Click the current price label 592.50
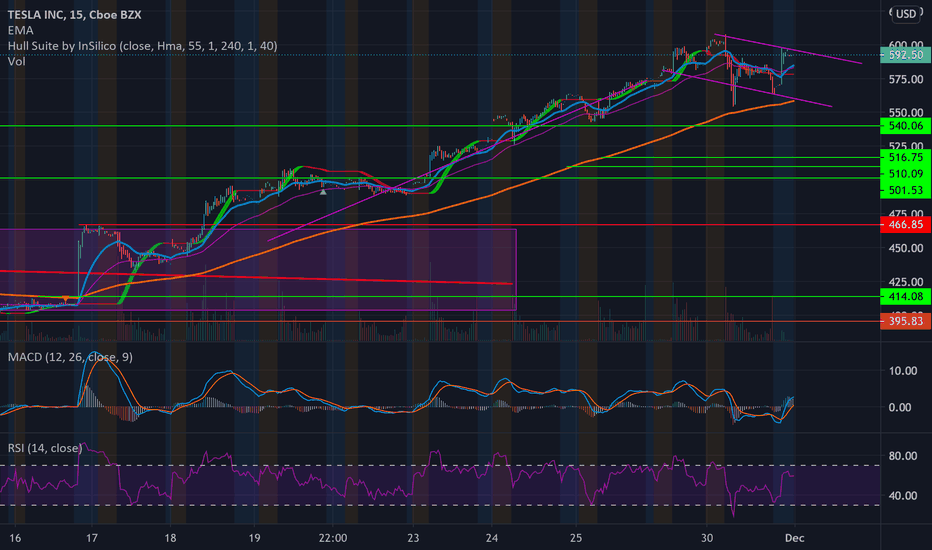 click(905, 55)
